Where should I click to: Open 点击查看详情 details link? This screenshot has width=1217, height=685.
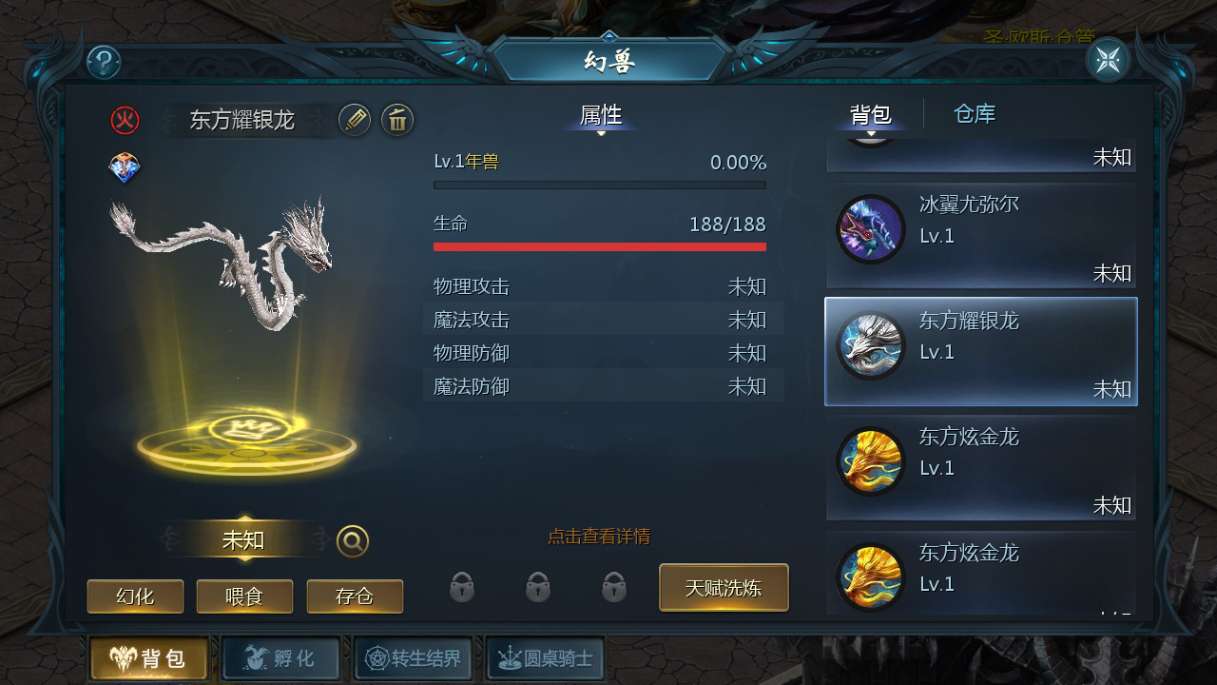[x=599, y=537]
